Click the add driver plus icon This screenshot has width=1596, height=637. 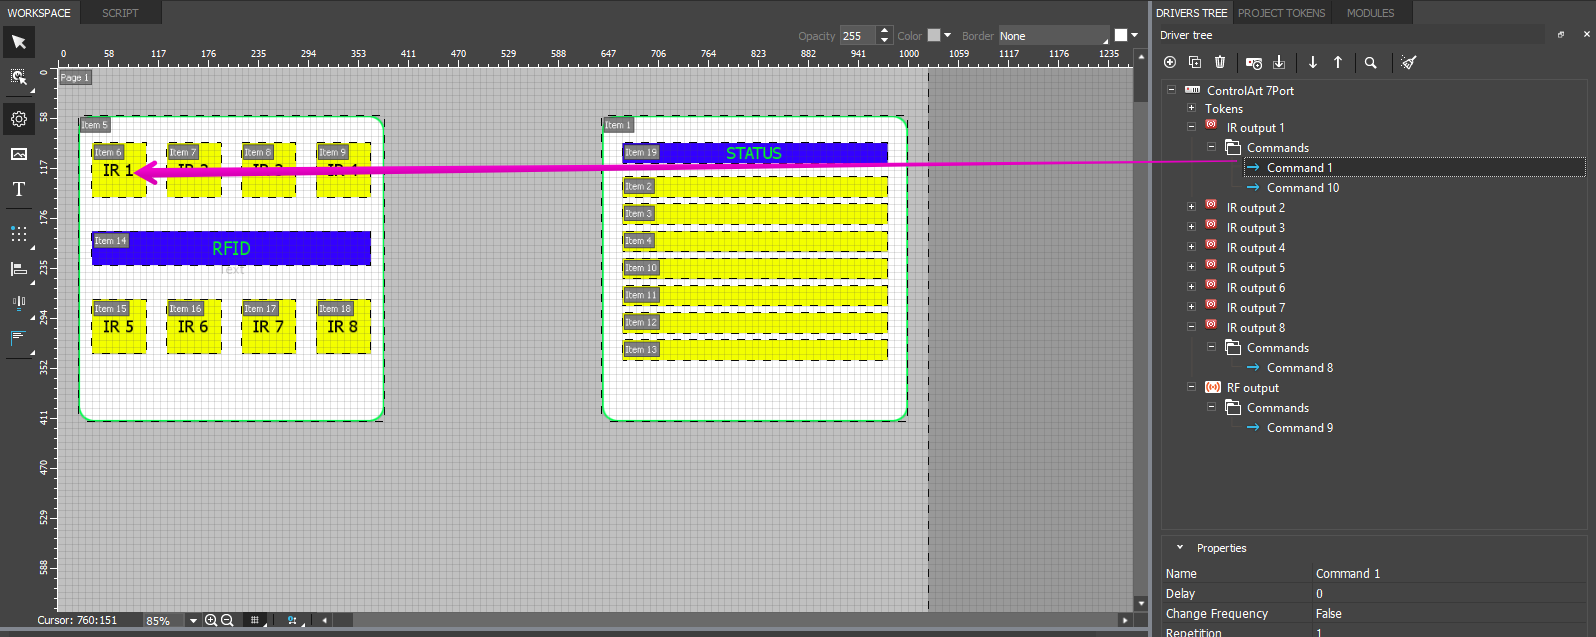click(x=1170, y=62)
